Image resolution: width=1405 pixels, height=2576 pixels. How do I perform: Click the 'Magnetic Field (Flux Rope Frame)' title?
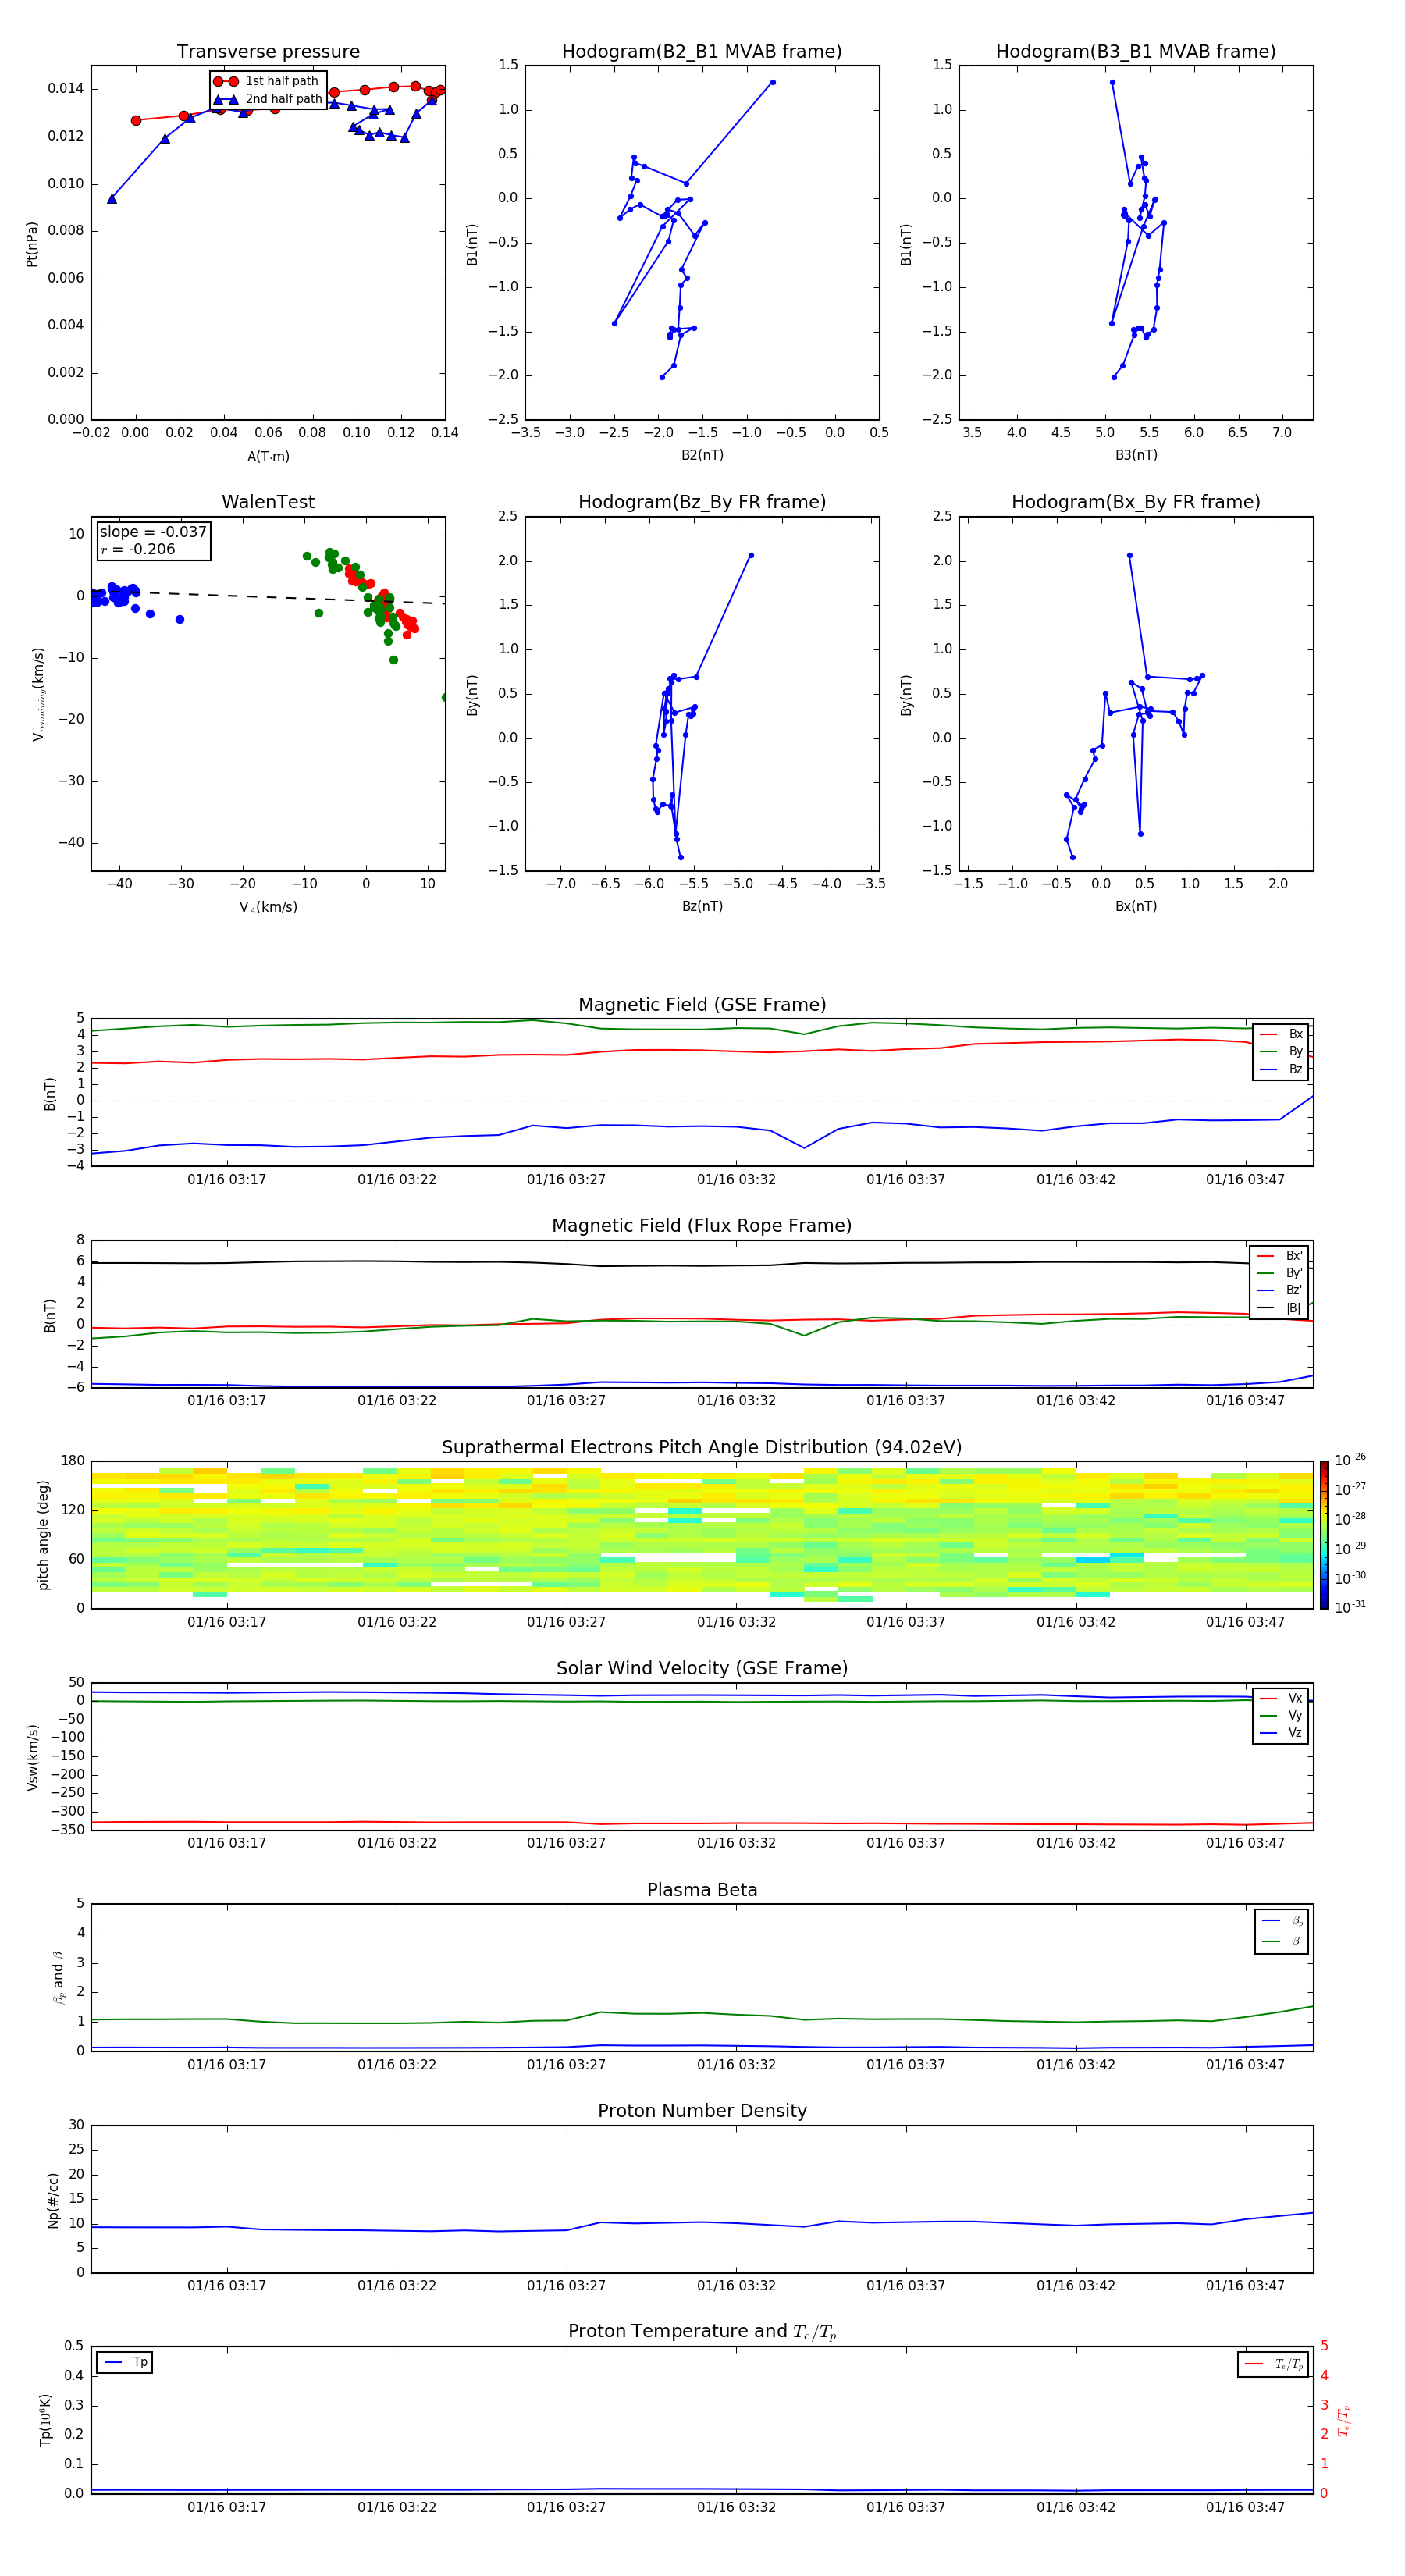pos(702,1226)
